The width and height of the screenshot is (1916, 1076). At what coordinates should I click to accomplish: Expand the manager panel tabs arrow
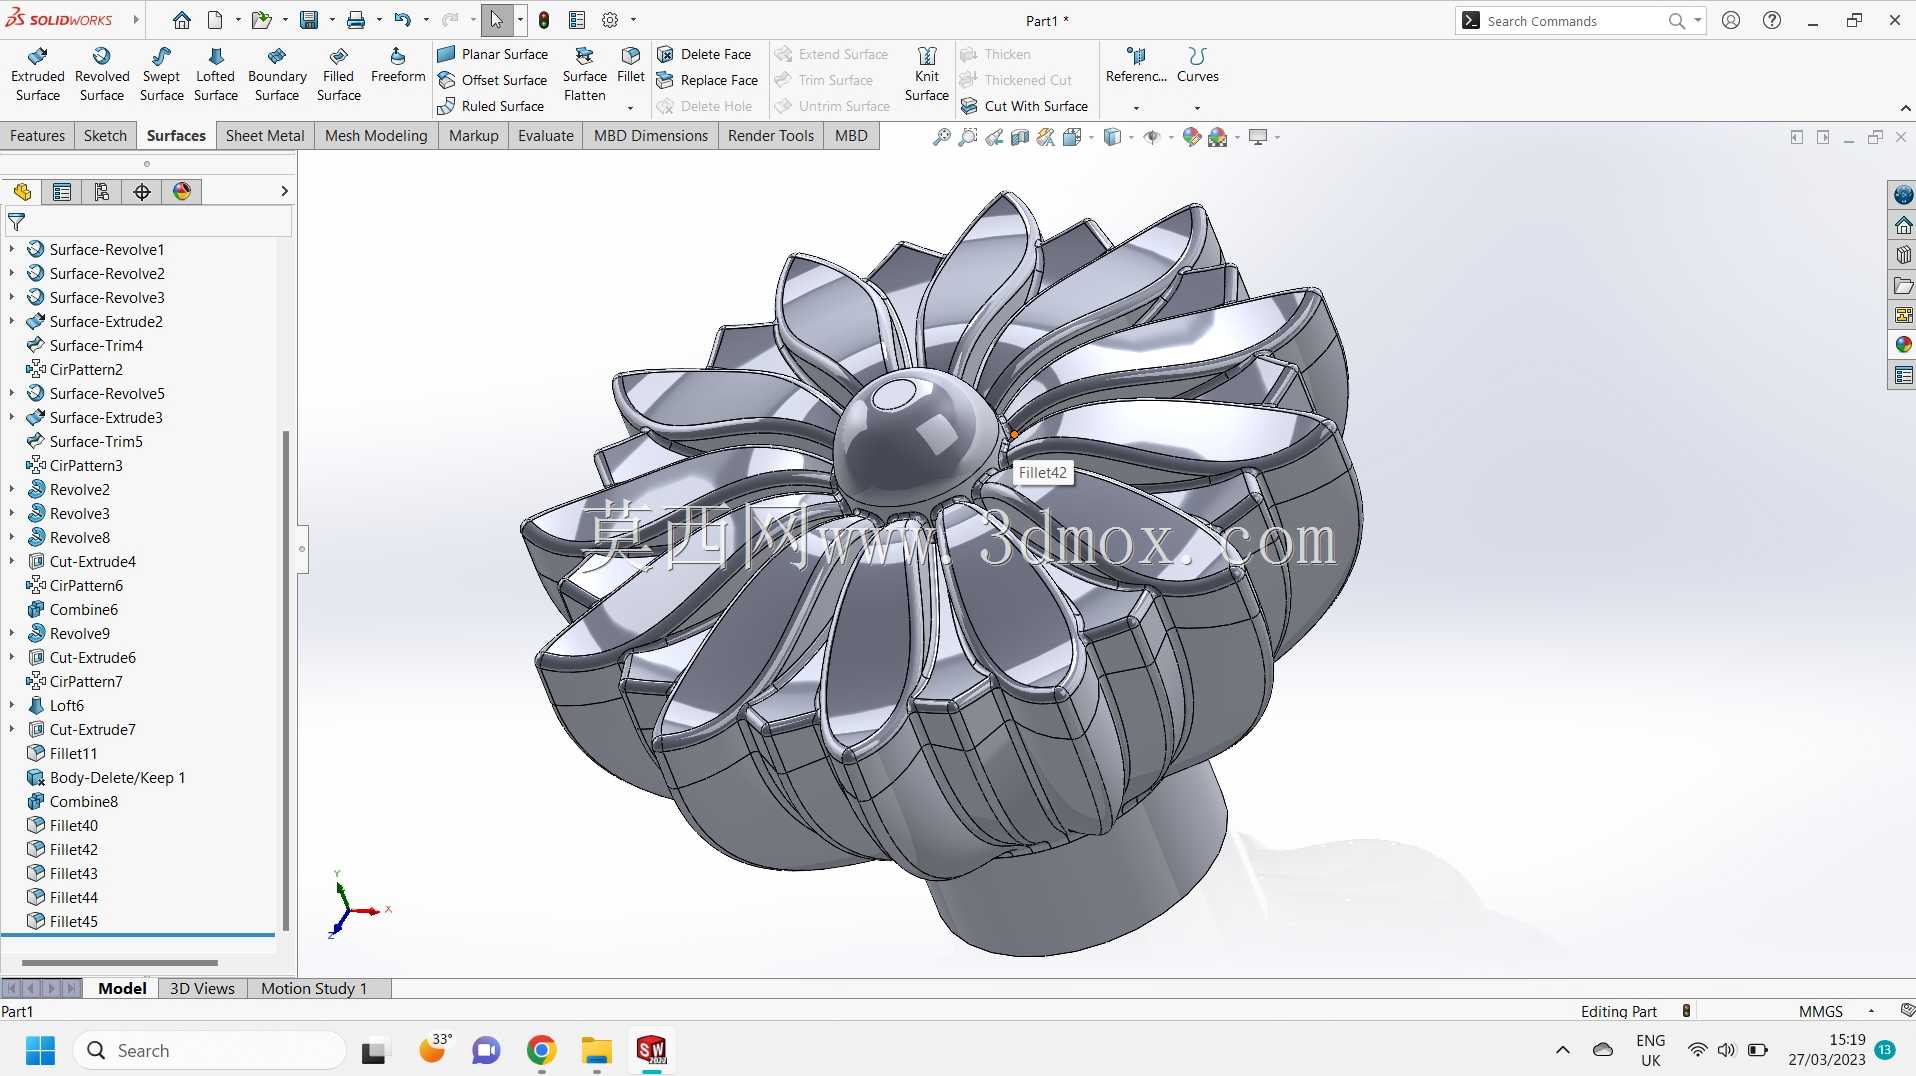coord(284,191)
